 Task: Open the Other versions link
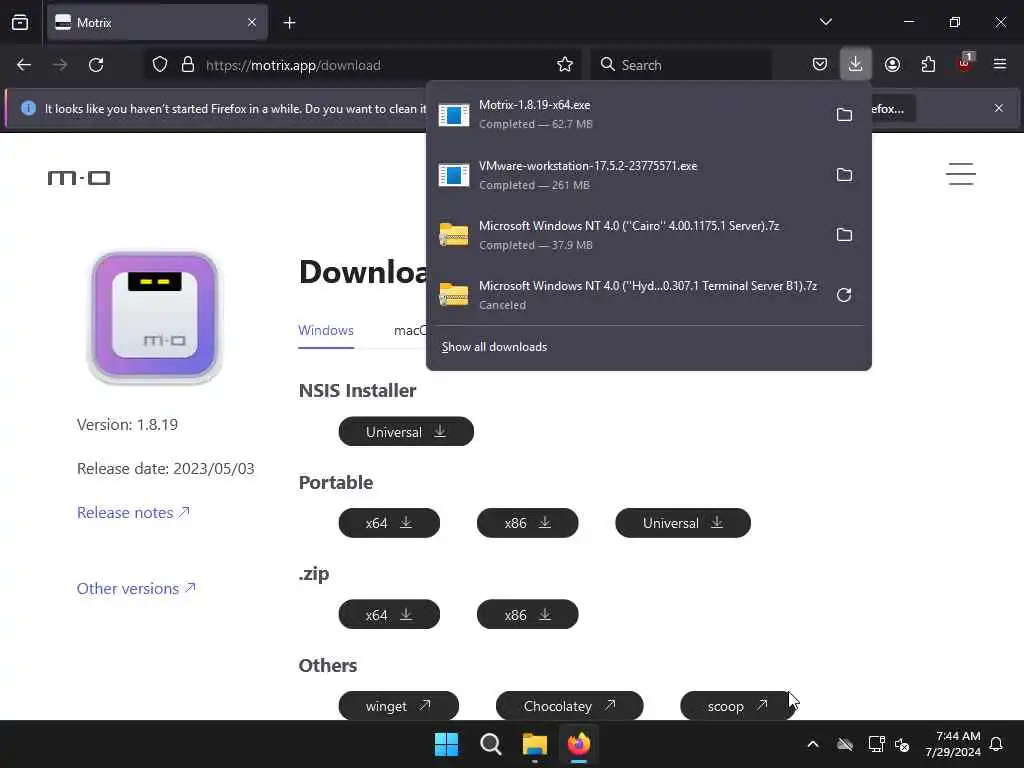[136, 588]
